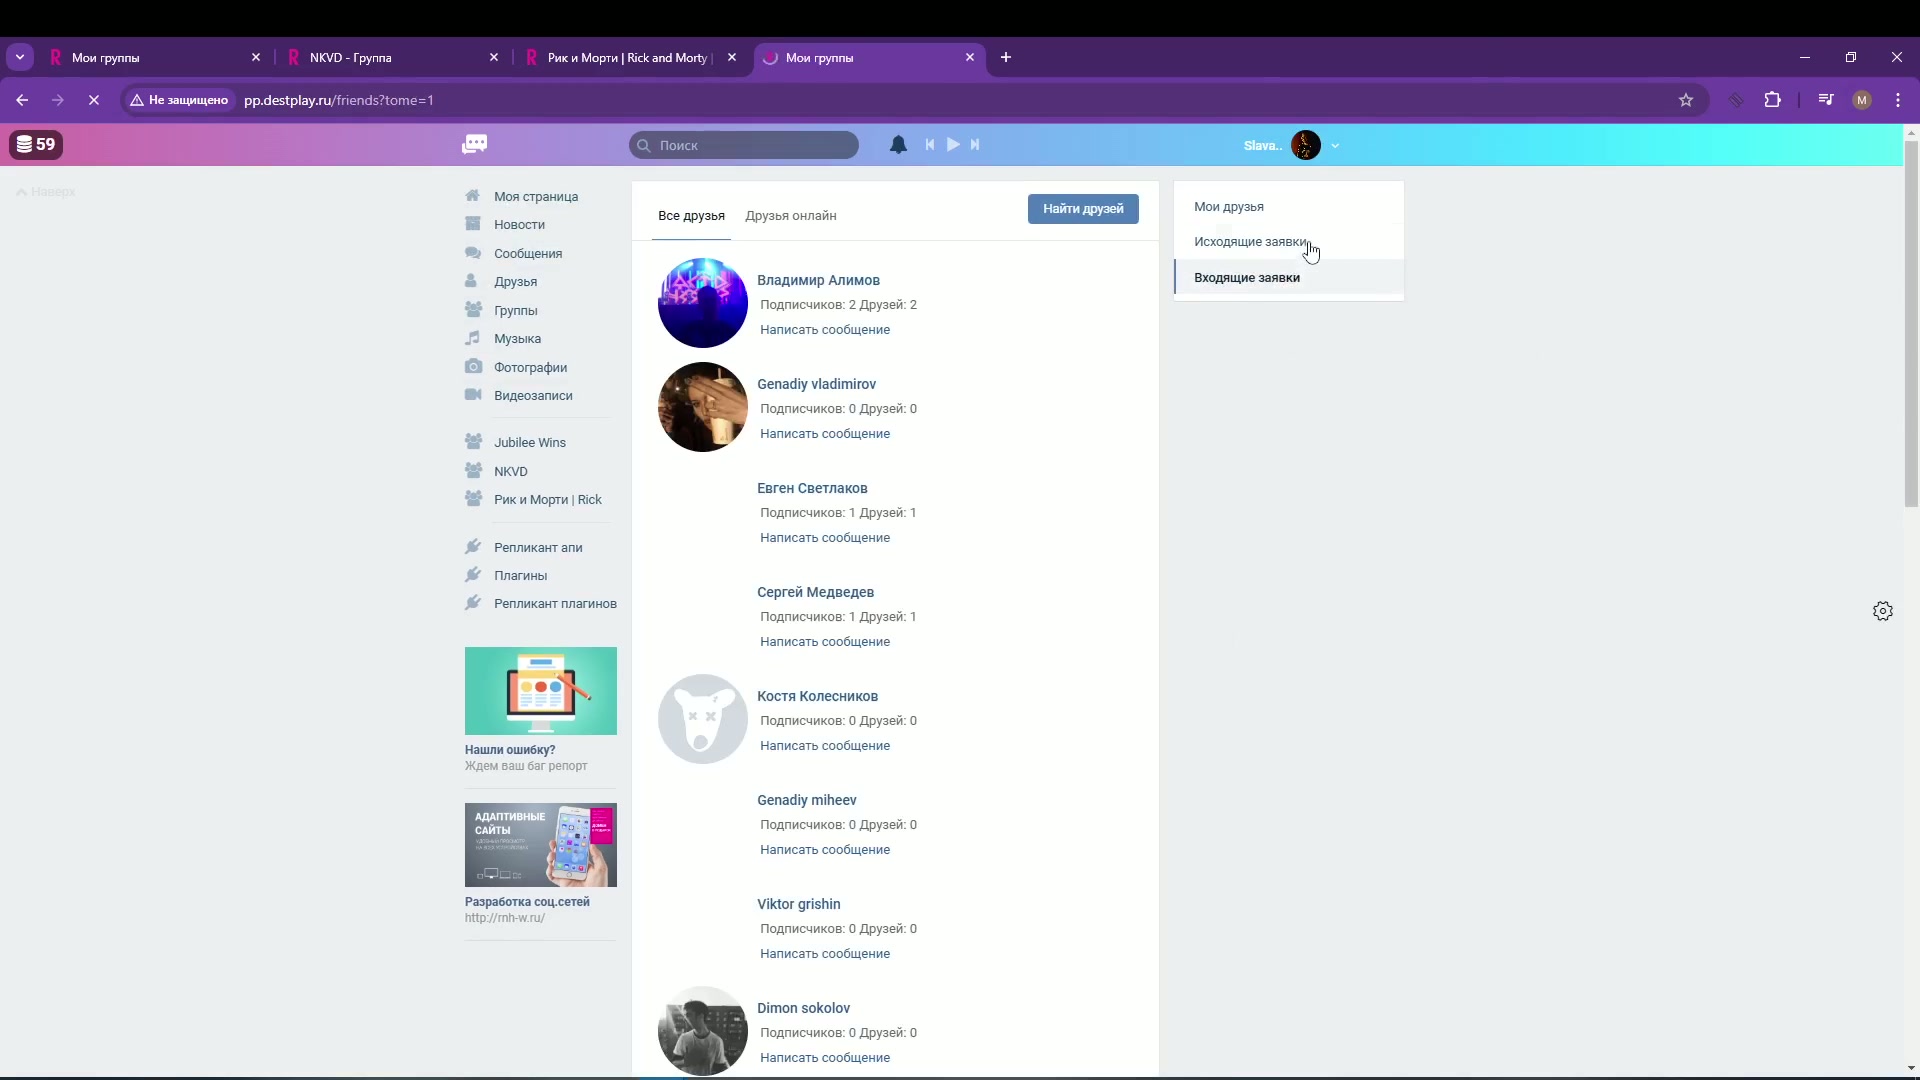Switch to the Рик и Морти browser tab
The image size is (1920, 1080).
pos(631,58)
